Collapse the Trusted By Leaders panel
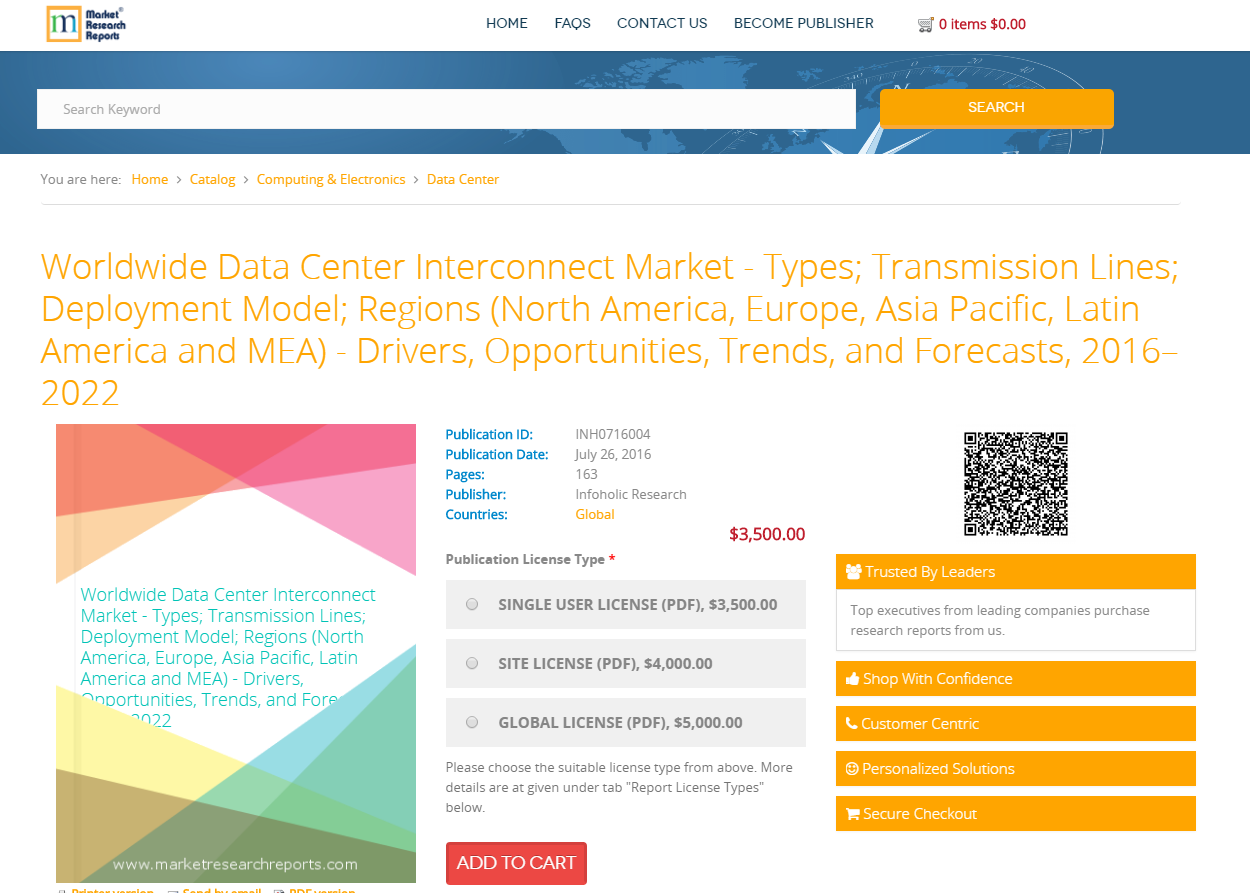1250x893 pixels. (x=1016, y=572)
